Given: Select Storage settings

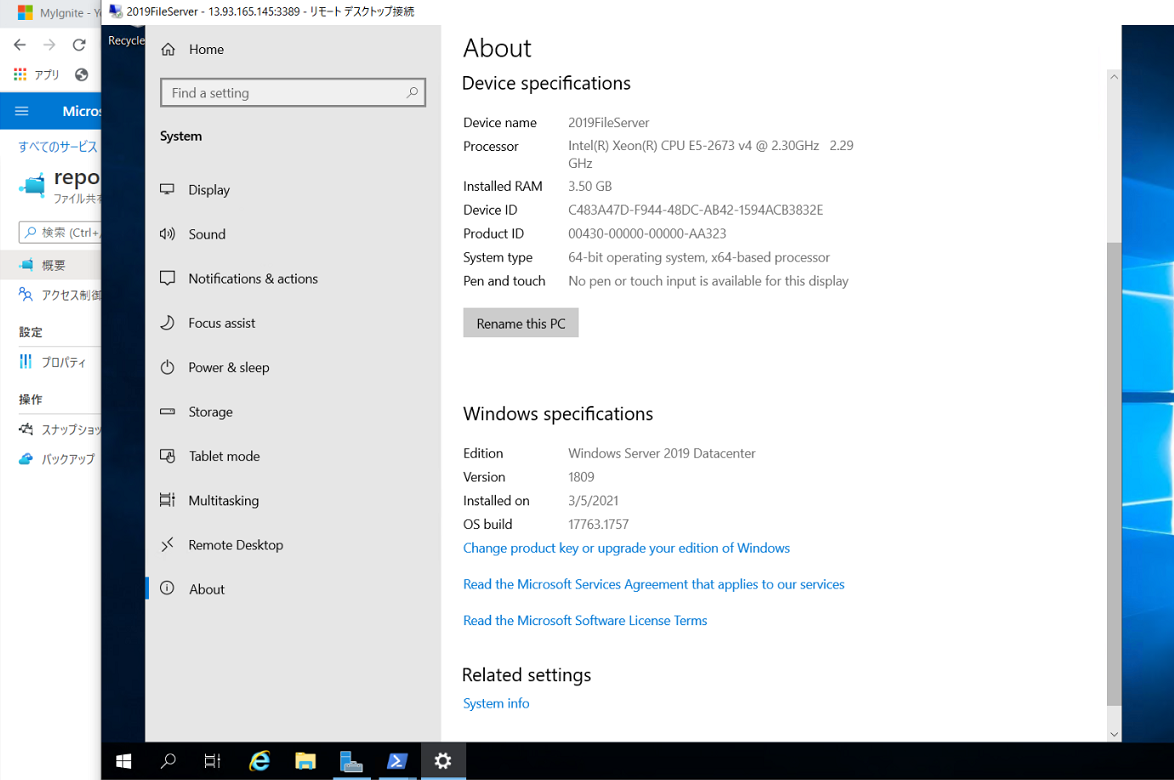Looking at the screenshot, I should coord(210,412).
